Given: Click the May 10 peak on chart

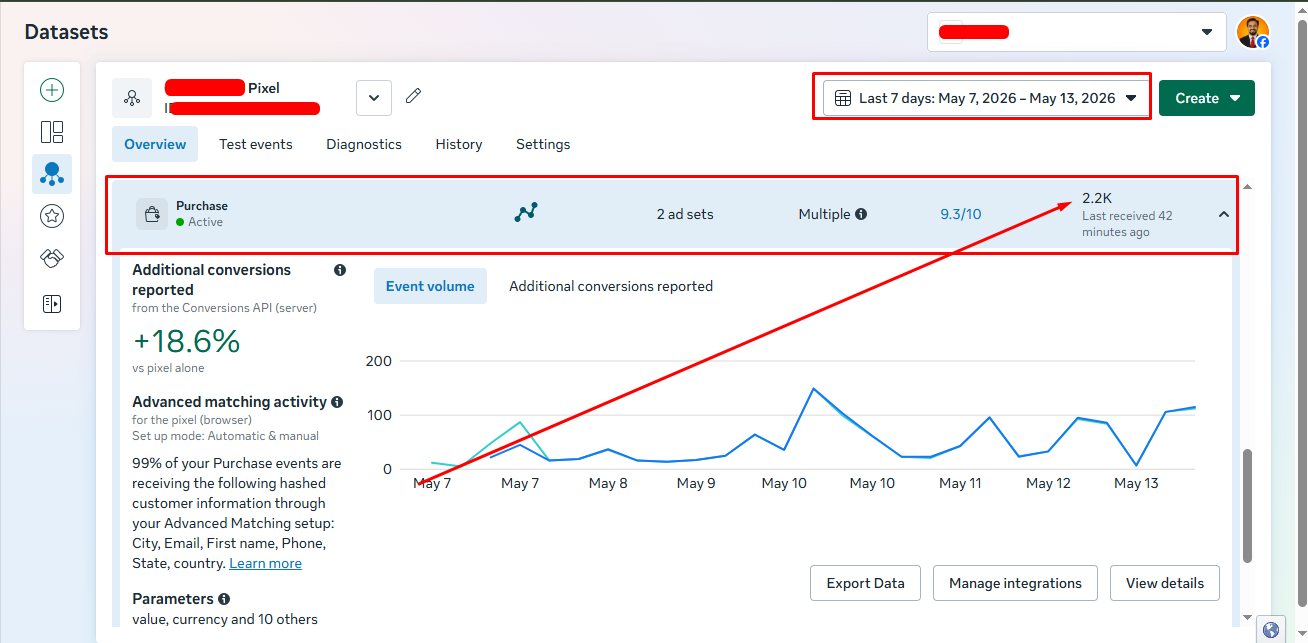Looking at the screenshot, I should [x=813, y=388].
